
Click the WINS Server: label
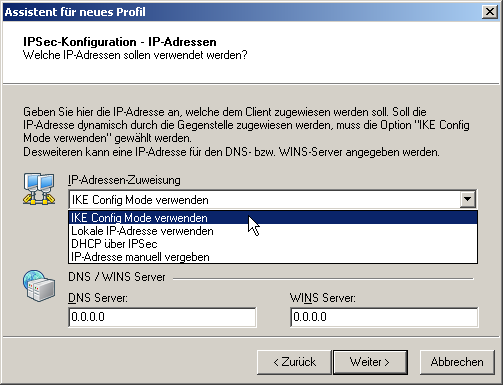(323, 298)
